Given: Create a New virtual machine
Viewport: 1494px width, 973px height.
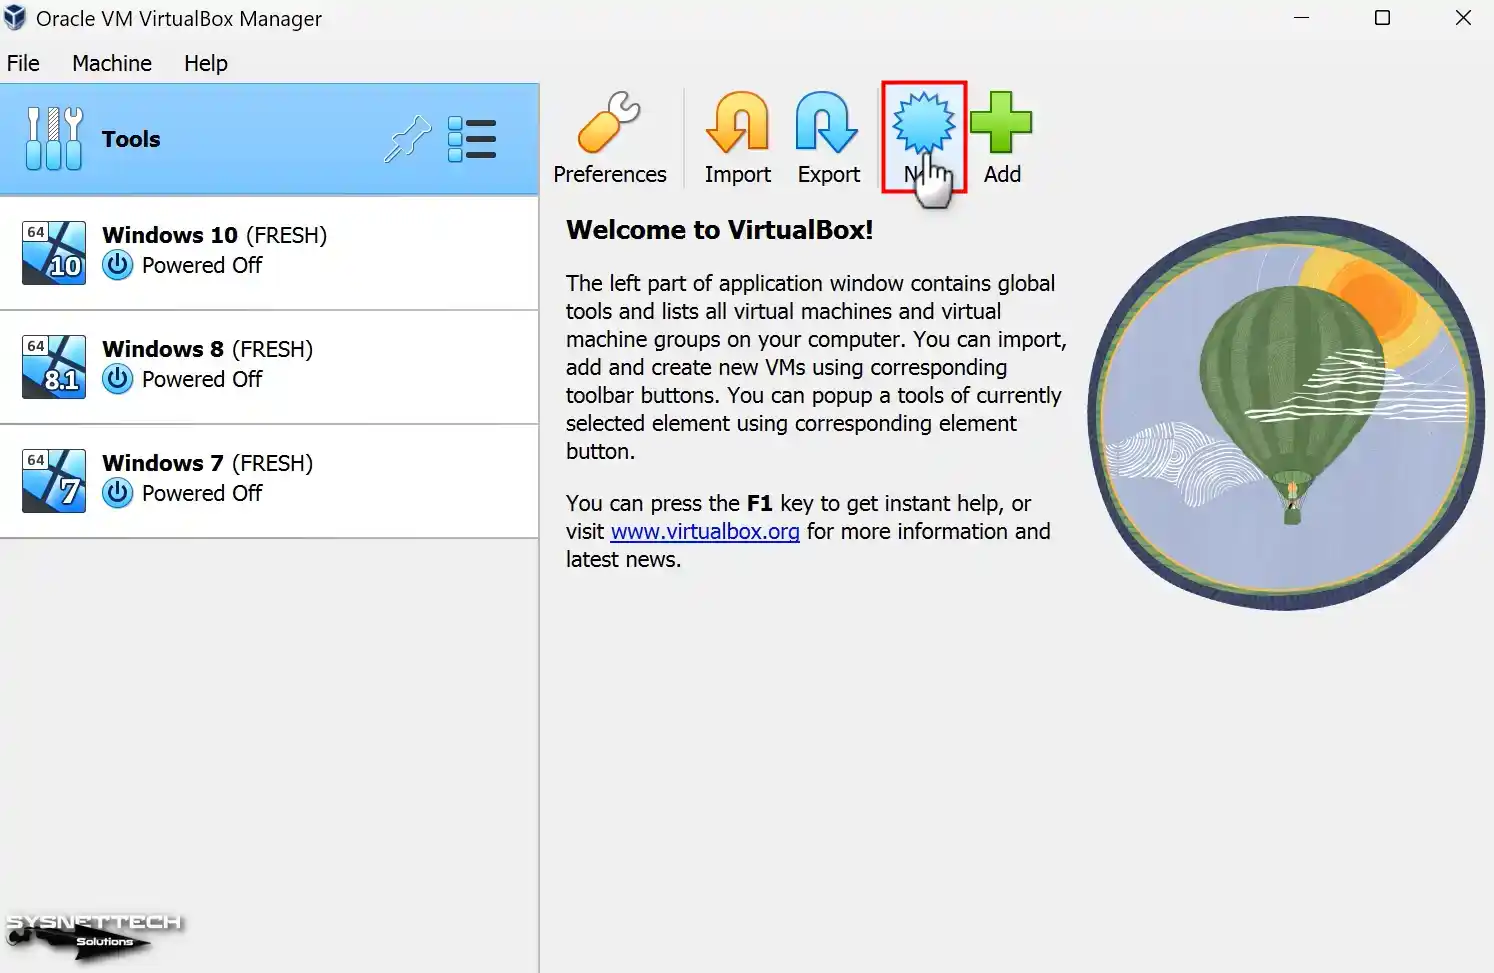Looking at the screenshot, I should [924, 137].
